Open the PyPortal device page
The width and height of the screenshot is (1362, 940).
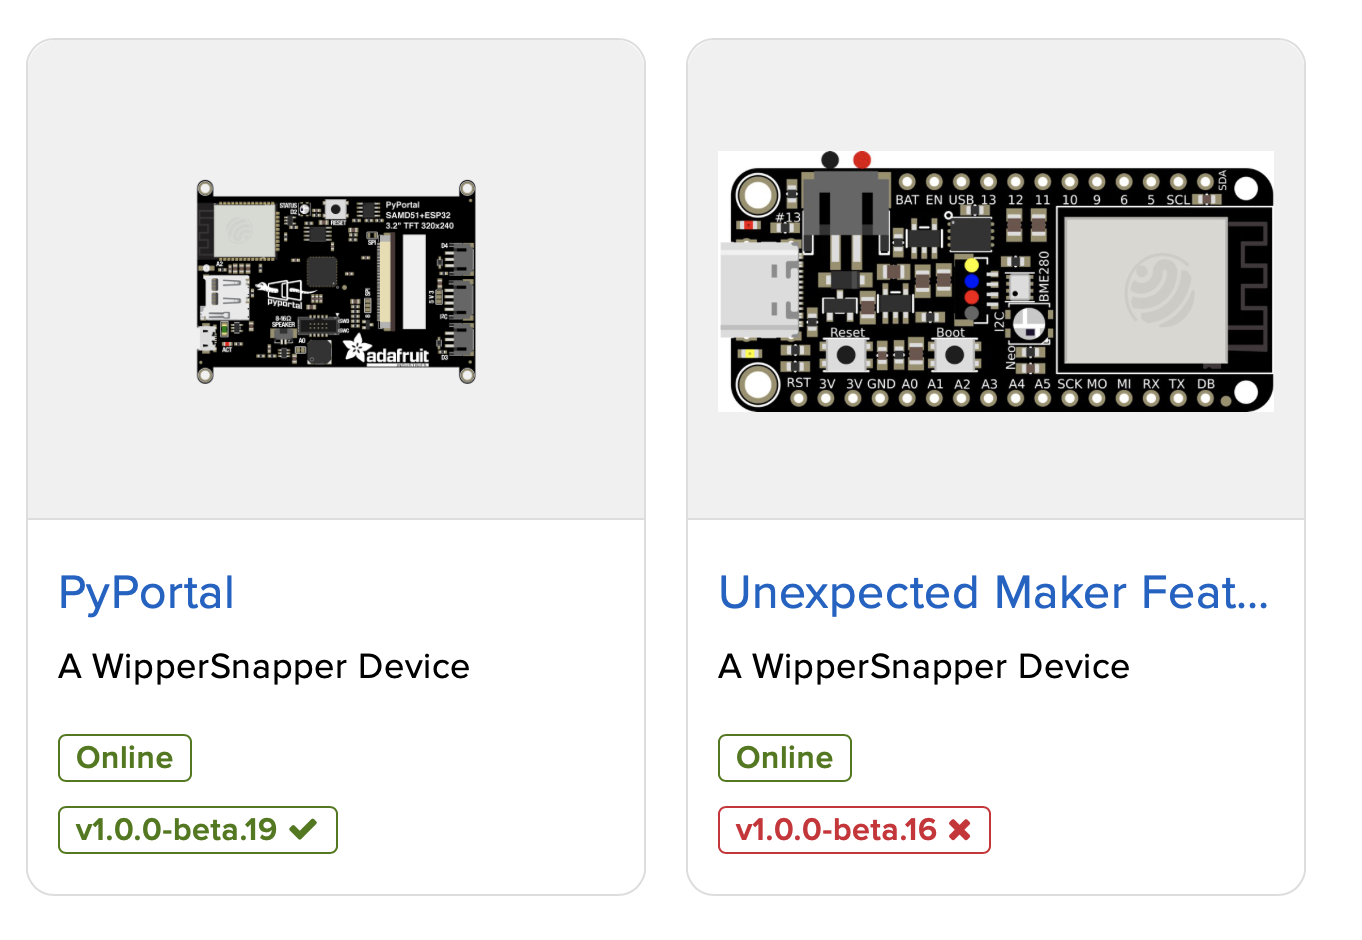146,592
